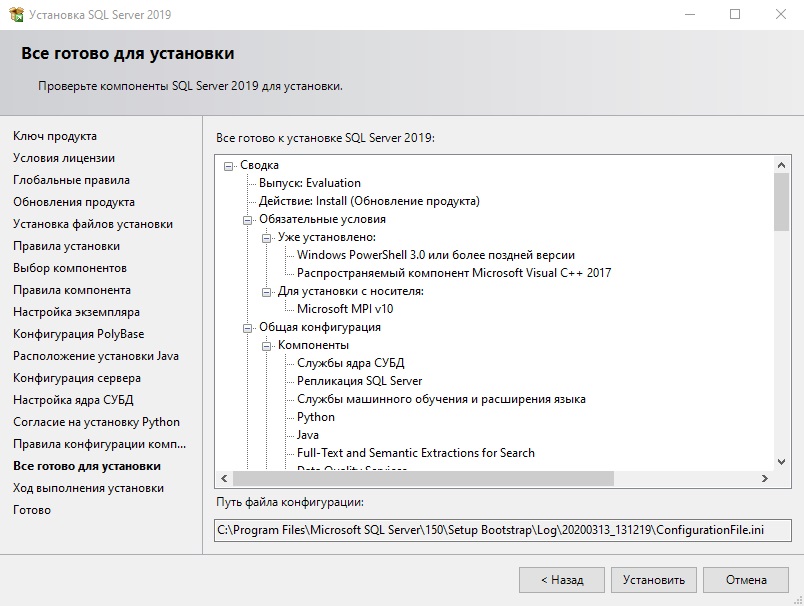This screenshot has height=606, width=804.
Task: Select the Общая конфигурация label
Action: (x=319, y=327)
